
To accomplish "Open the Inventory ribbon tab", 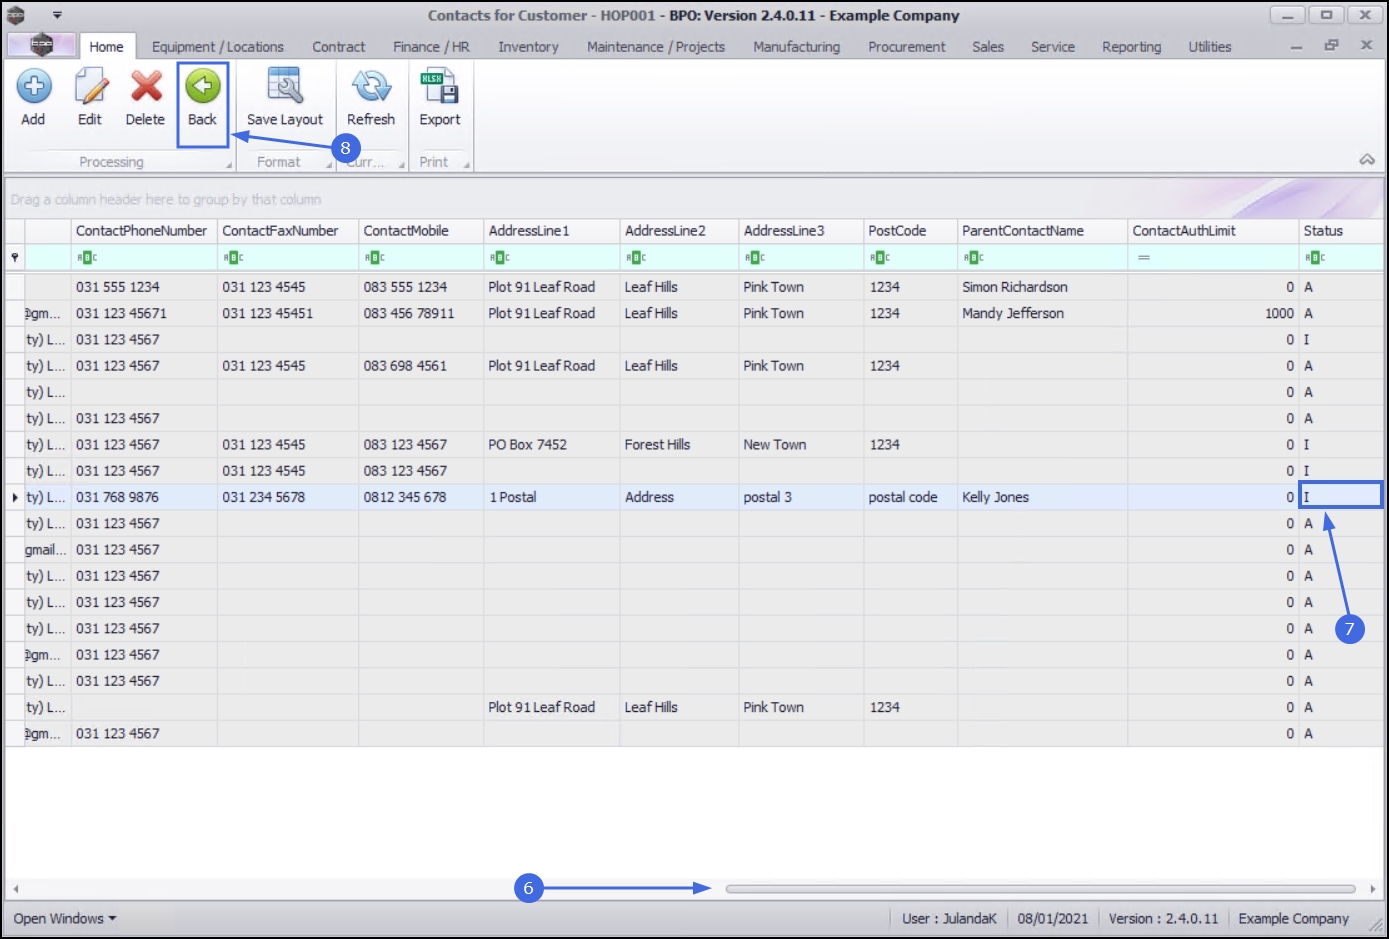I will [x=528, y=47].
